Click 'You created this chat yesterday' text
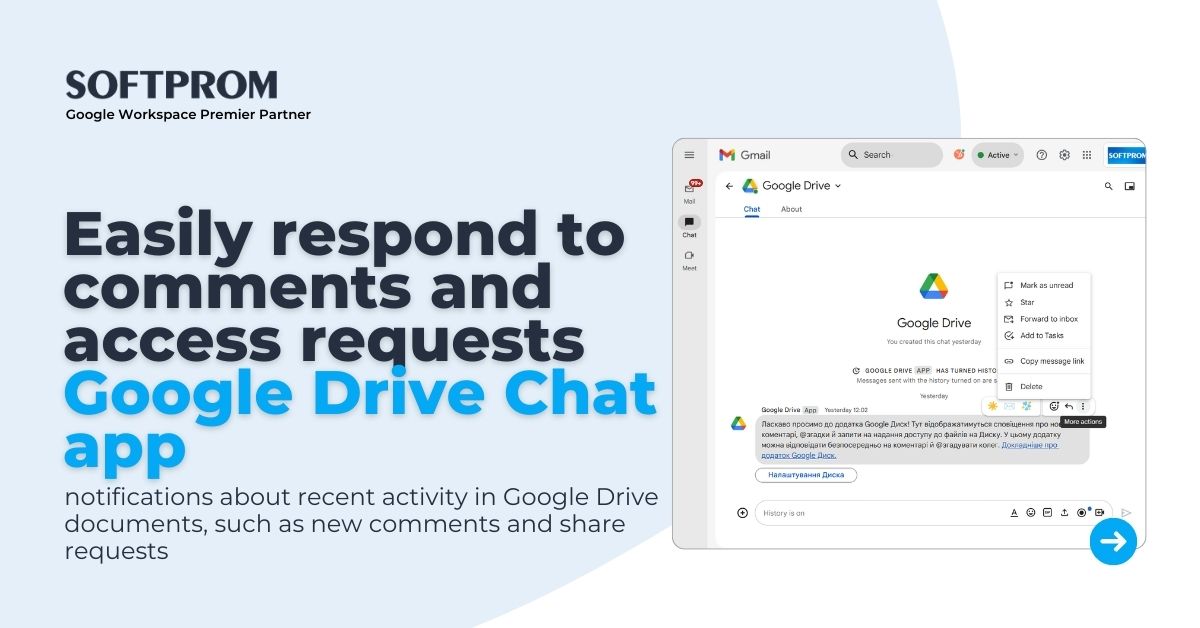 [x=932, y=342]
